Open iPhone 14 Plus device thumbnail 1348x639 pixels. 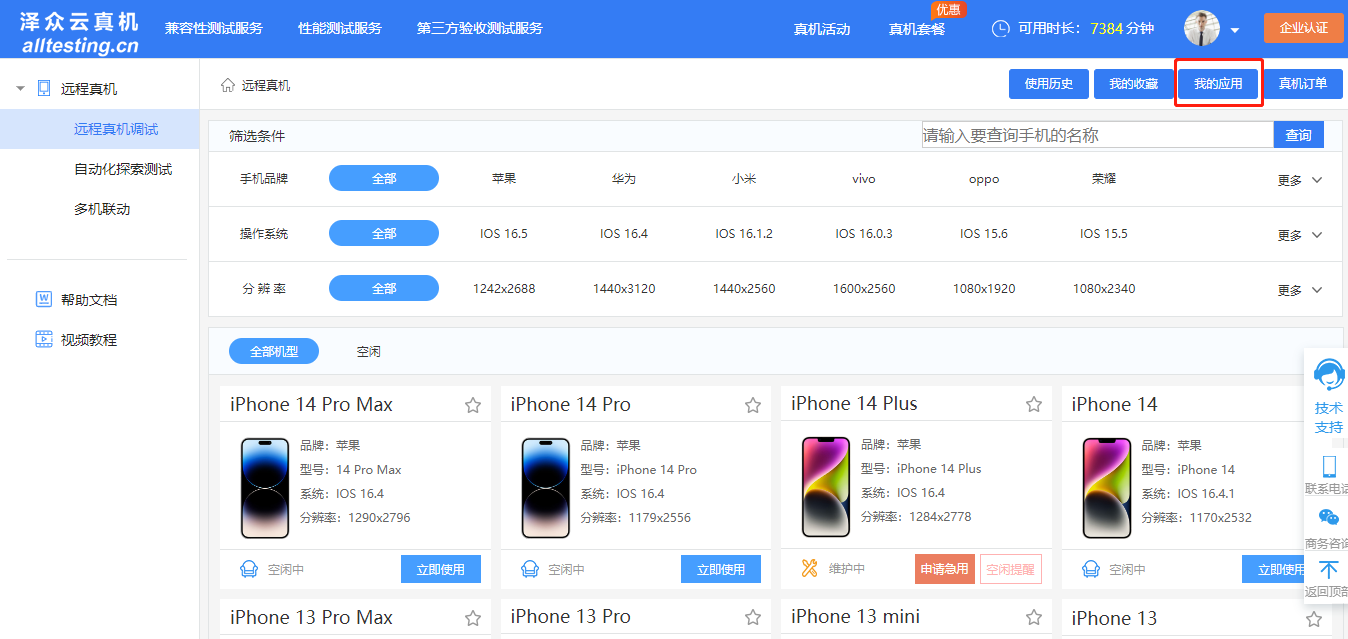pyautogui.click(x=826, y=487)
